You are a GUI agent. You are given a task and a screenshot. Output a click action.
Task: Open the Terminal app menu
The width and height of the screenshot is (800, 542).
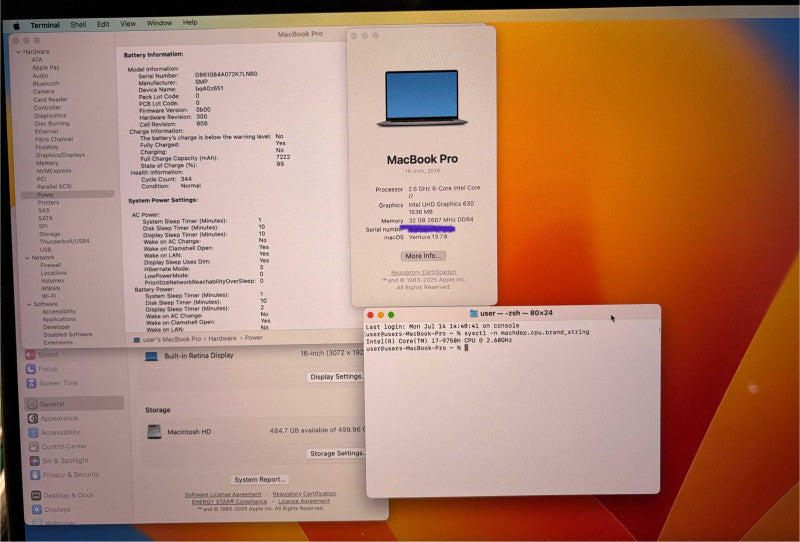tap(45, 25)
